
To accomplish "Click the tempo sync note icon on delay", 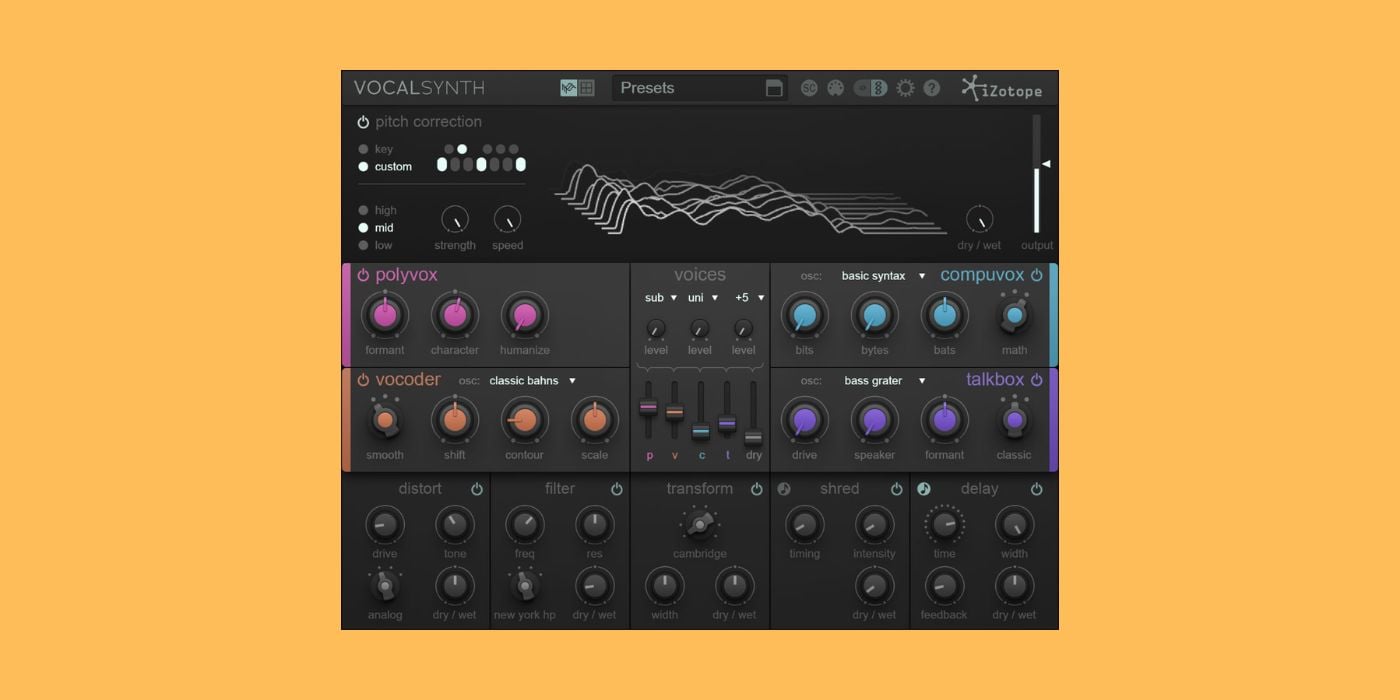I will coord(923,489).
